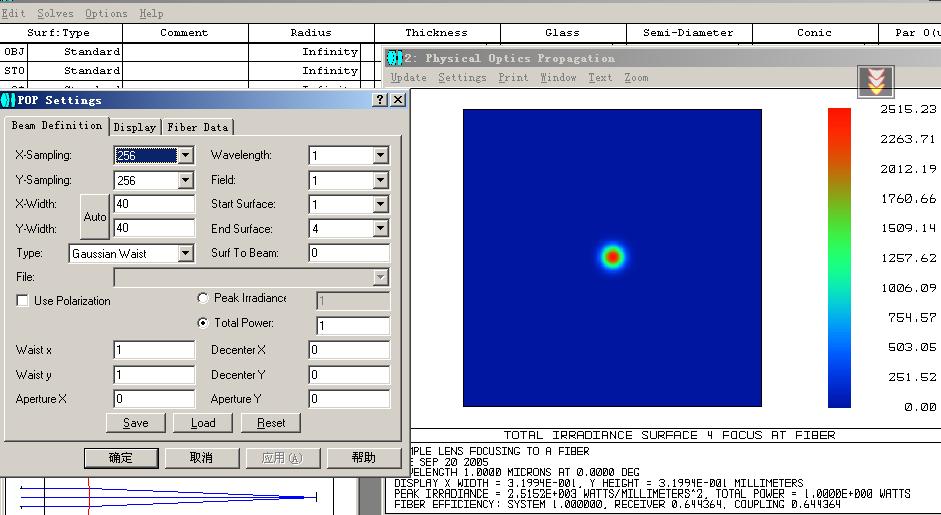The width and height of the screenshot is (941, 515).
Task: Click the Reset button
Action: (x=271, y=423)
